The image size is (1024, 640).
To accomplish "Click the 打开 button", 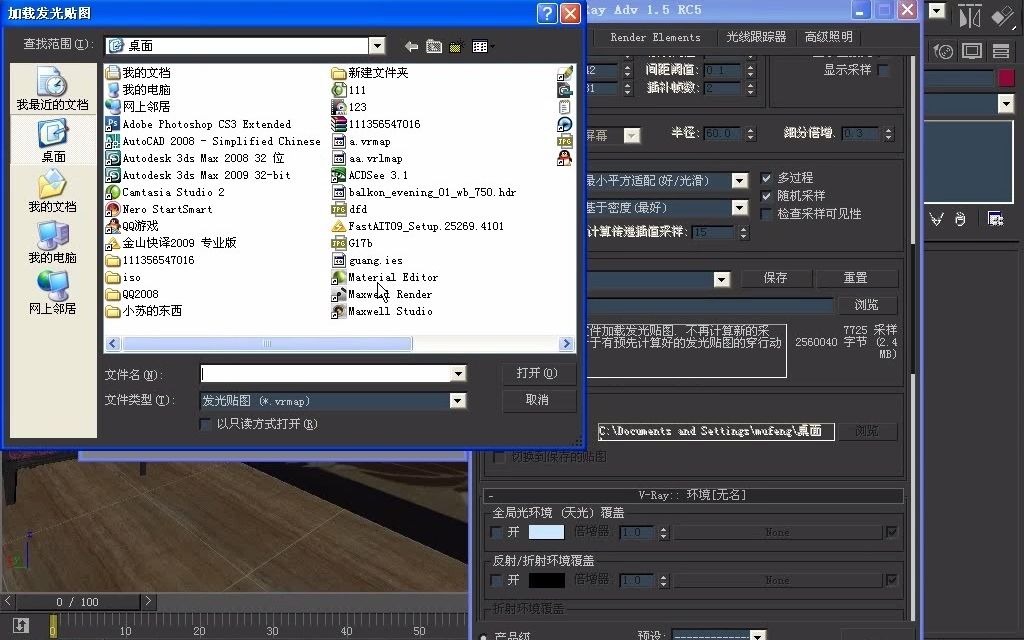I will [x=537, y=373].
